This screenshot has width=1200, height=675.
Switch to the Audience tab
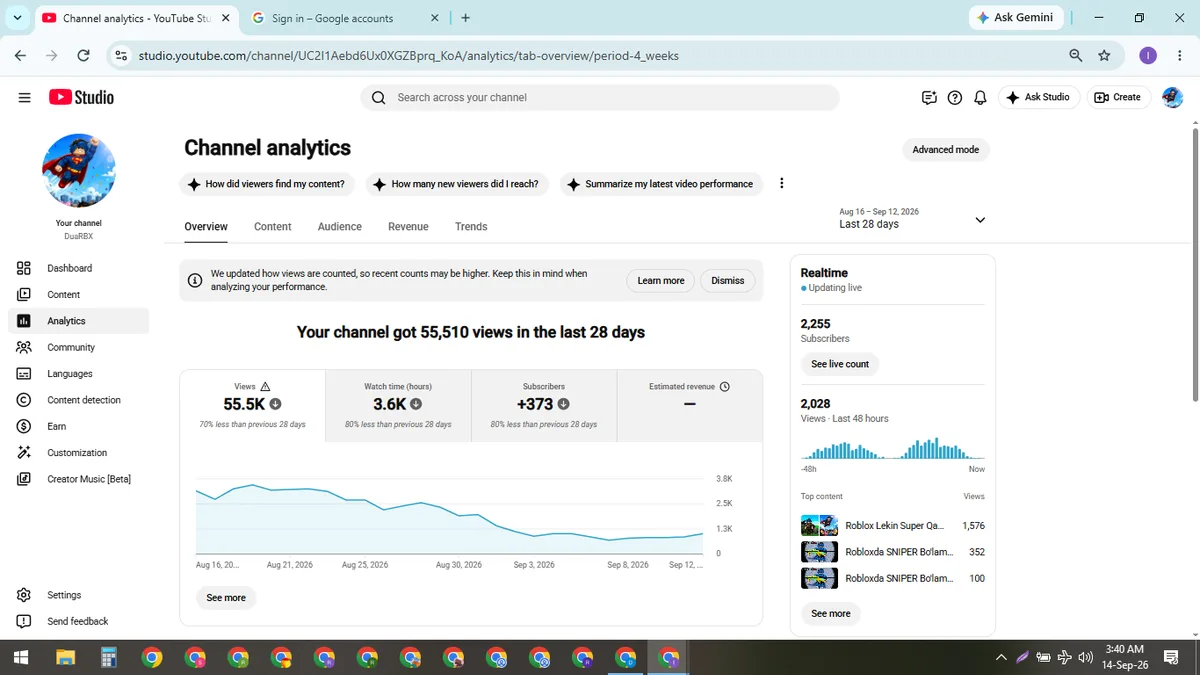340,227
